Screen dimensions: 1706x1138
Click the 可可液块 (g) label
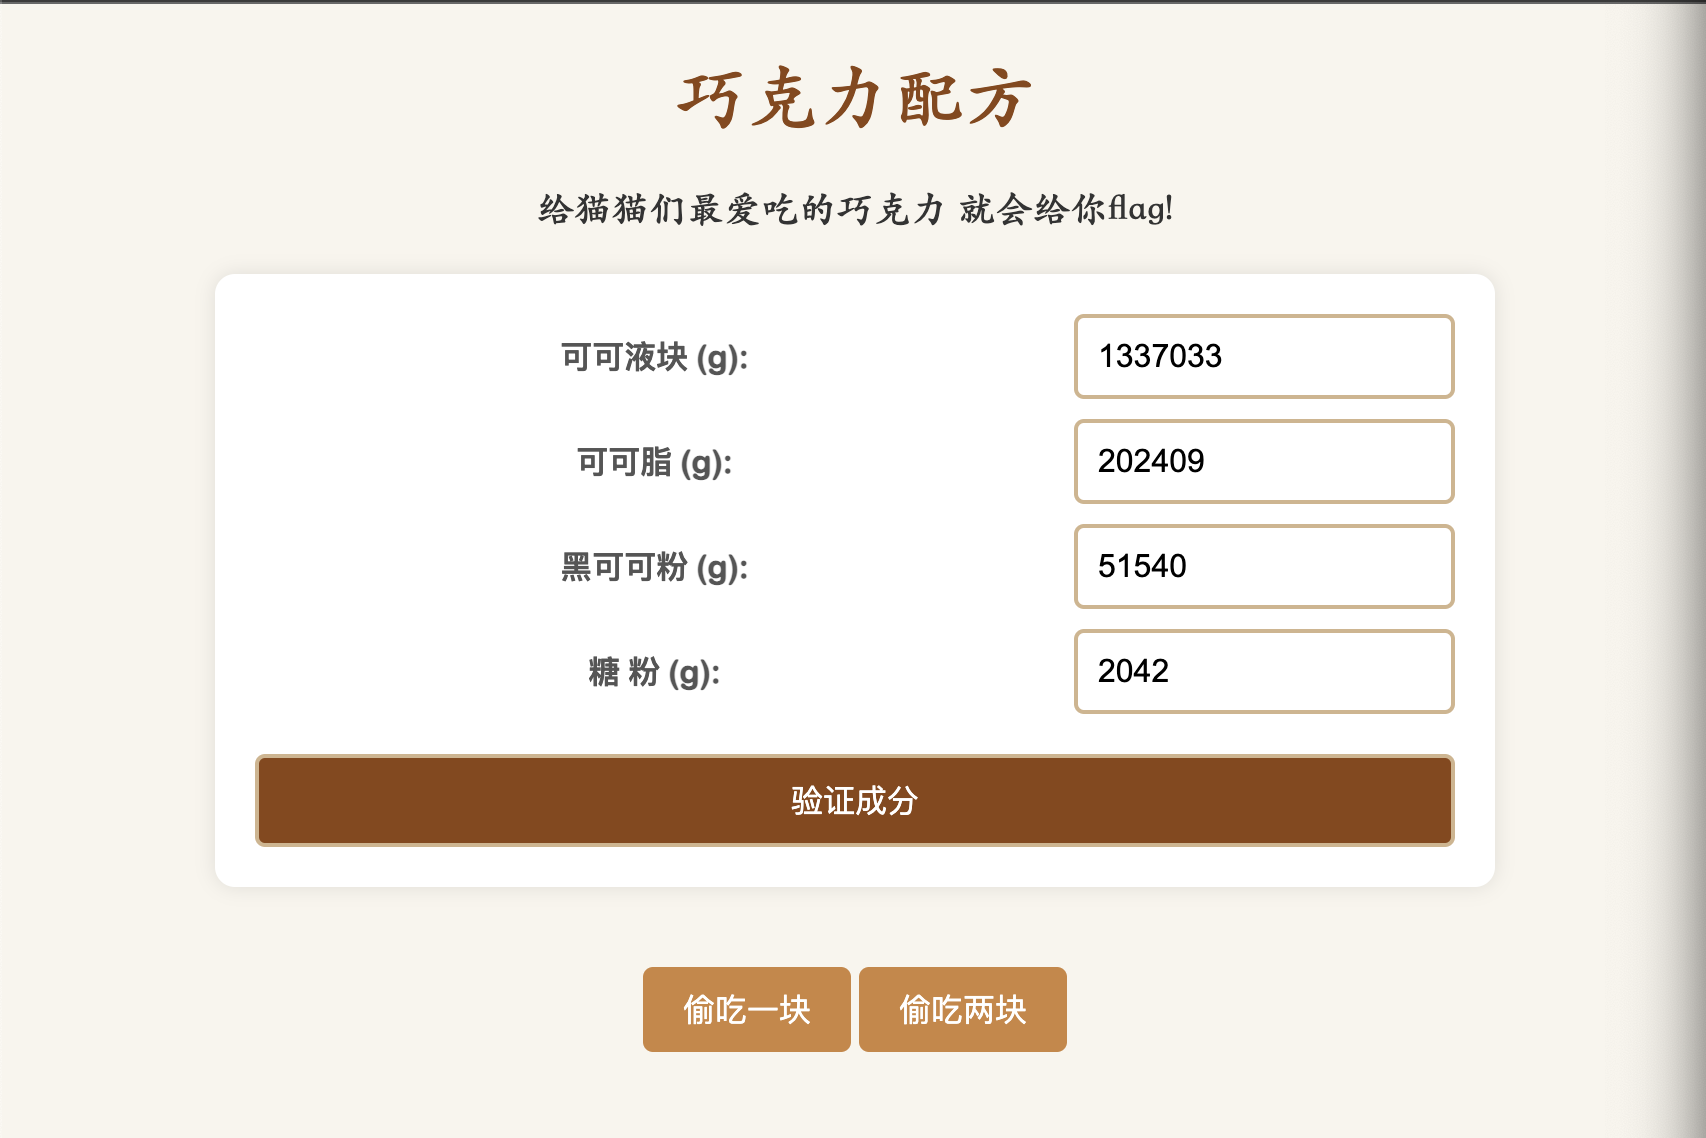(x=654, y=357)
